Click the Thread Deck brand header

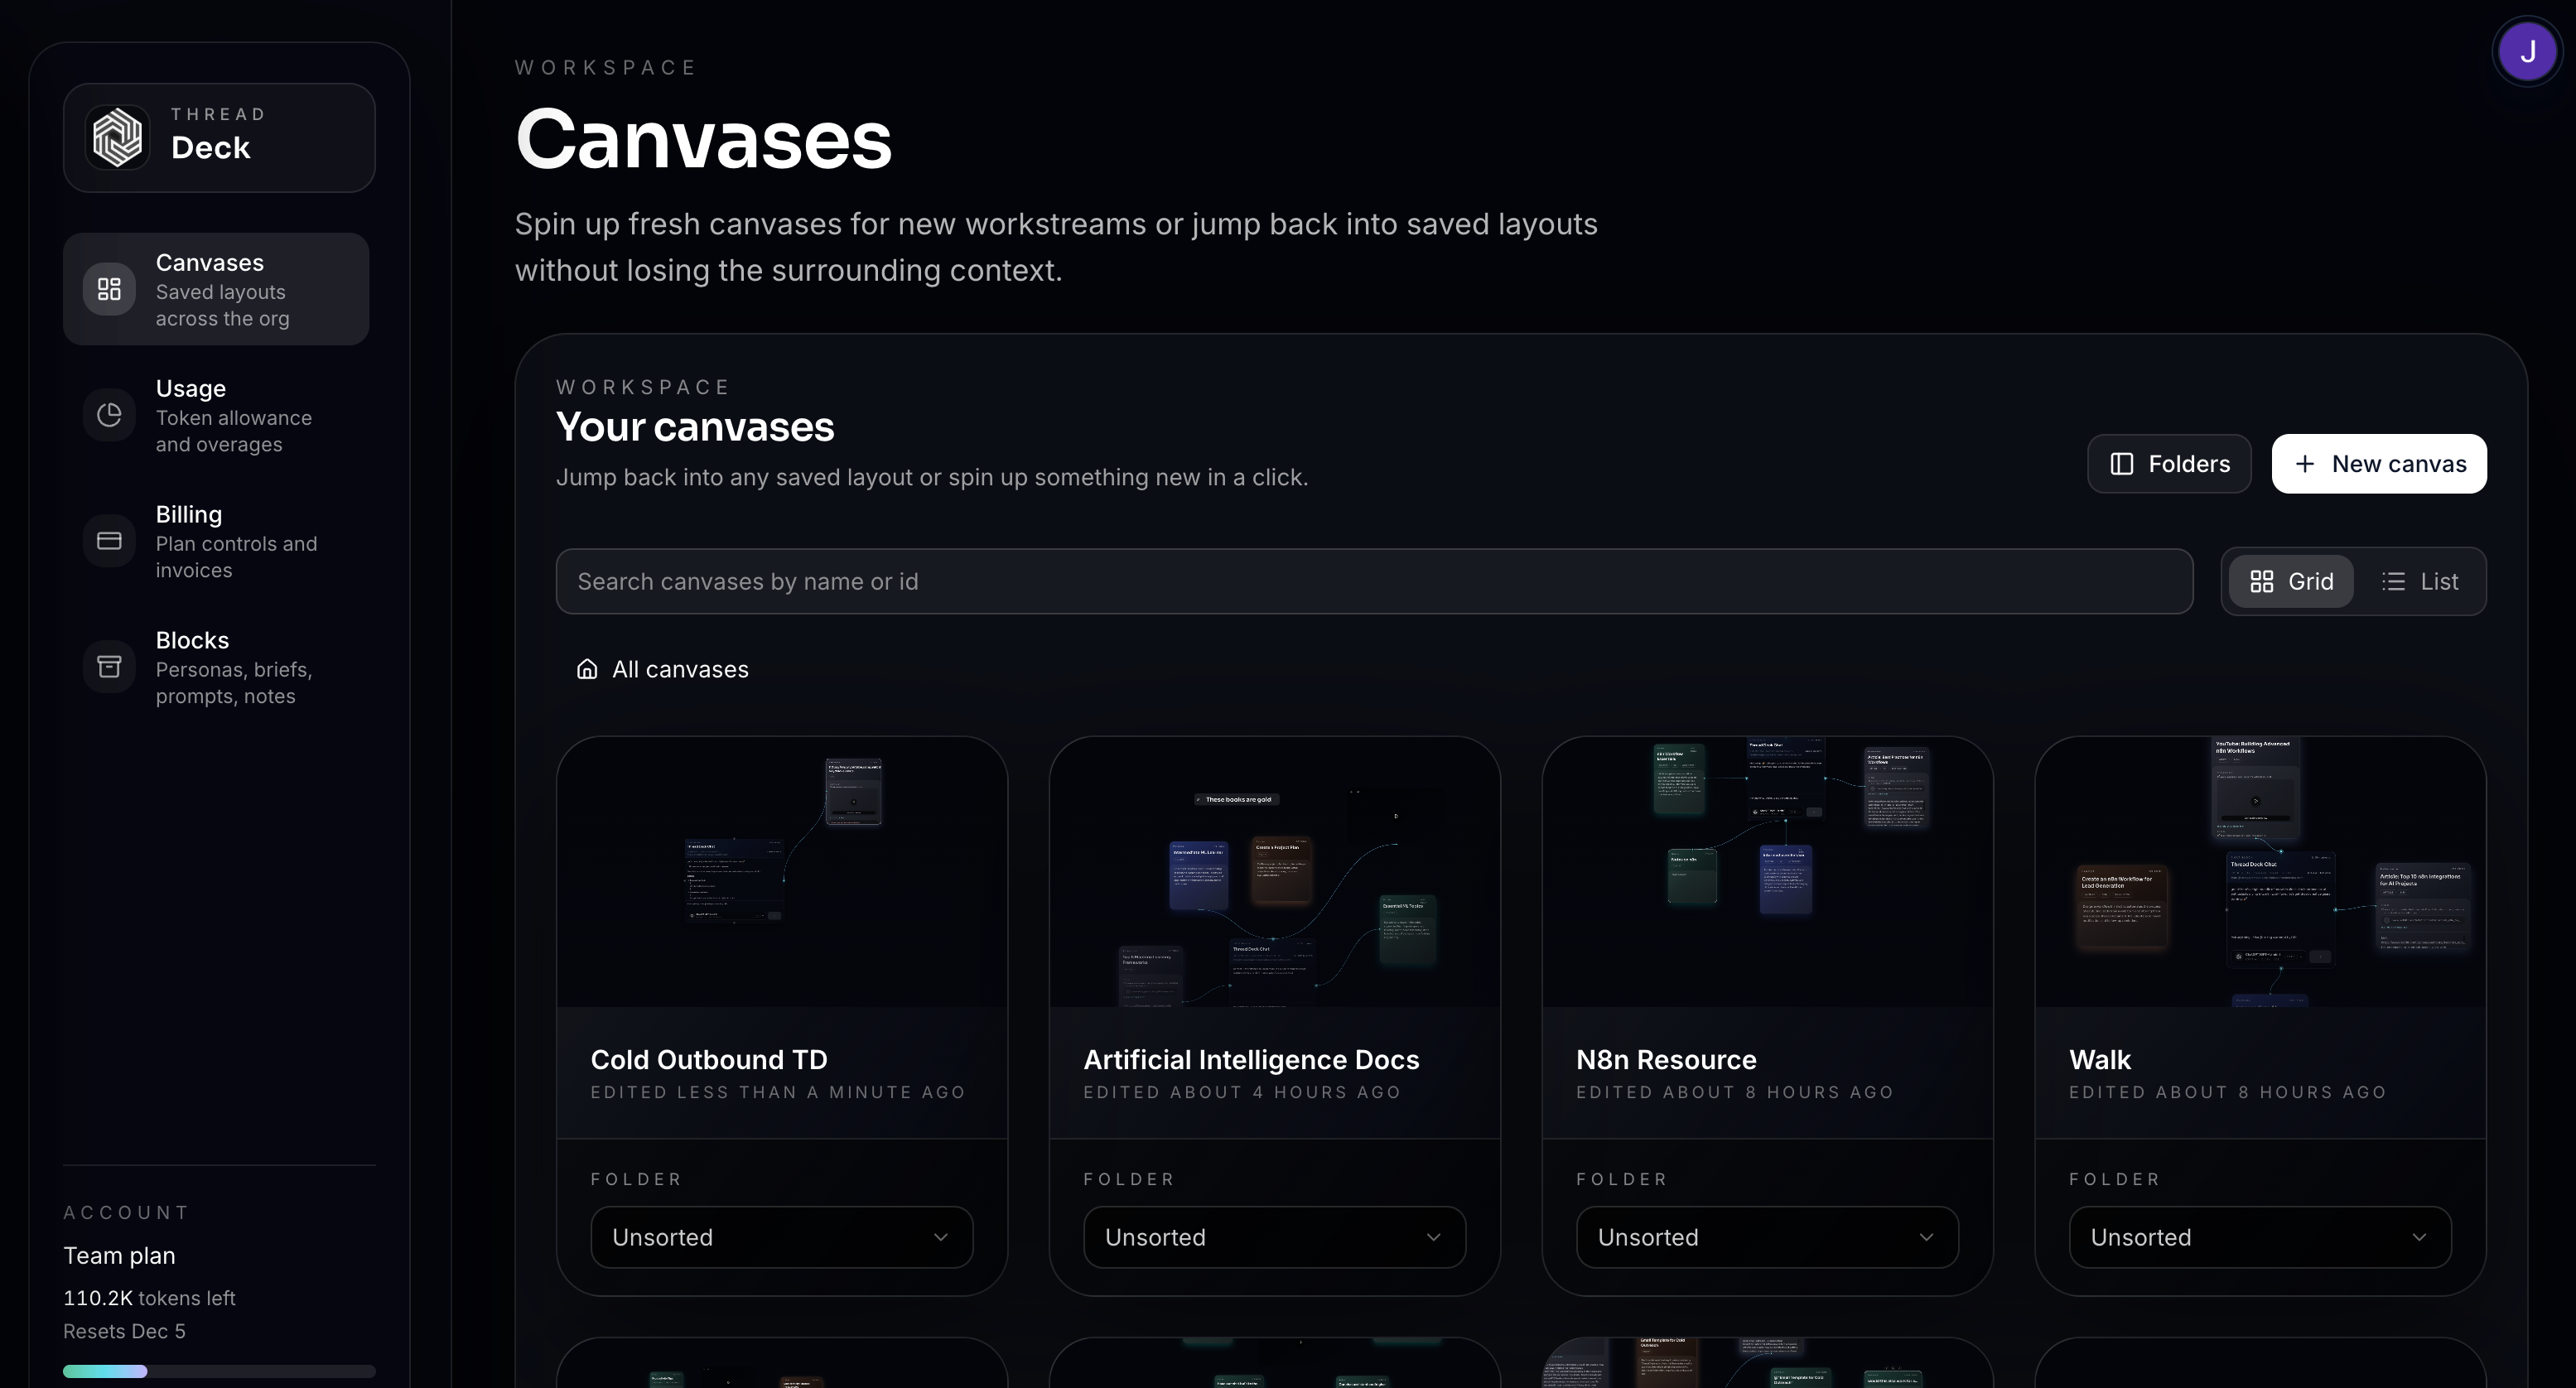click(x=219, y=138)
